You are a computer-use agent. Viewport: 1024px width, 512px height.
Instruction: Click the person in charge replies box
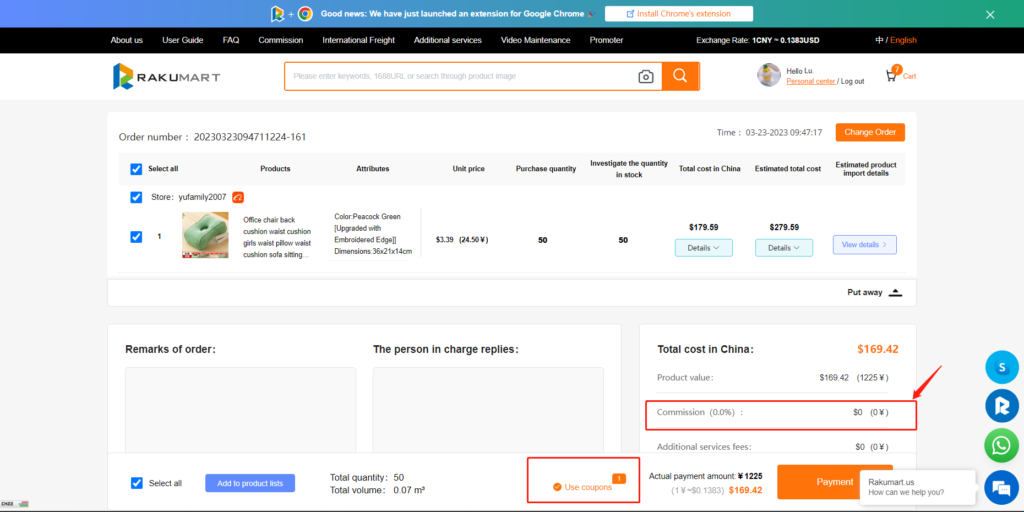pos(488,410)
